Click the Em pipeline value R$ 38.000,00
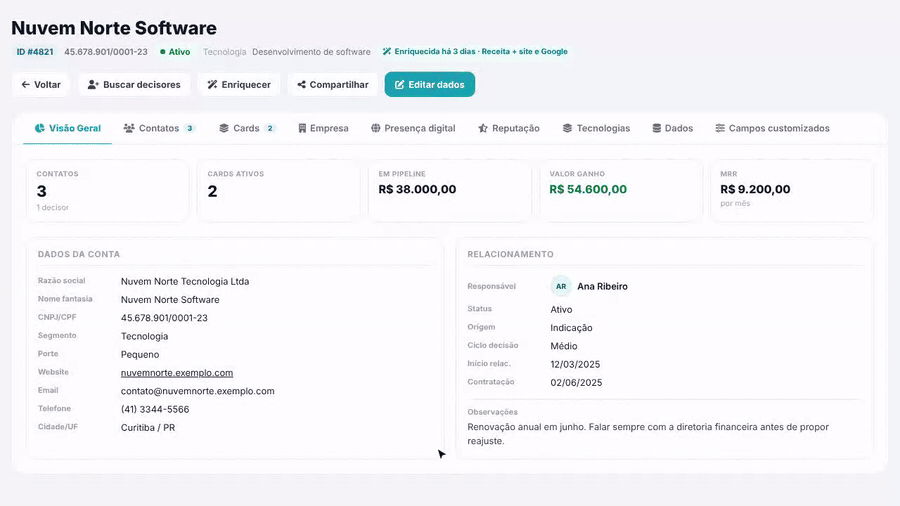900x506 pixels. click(417, 189)
